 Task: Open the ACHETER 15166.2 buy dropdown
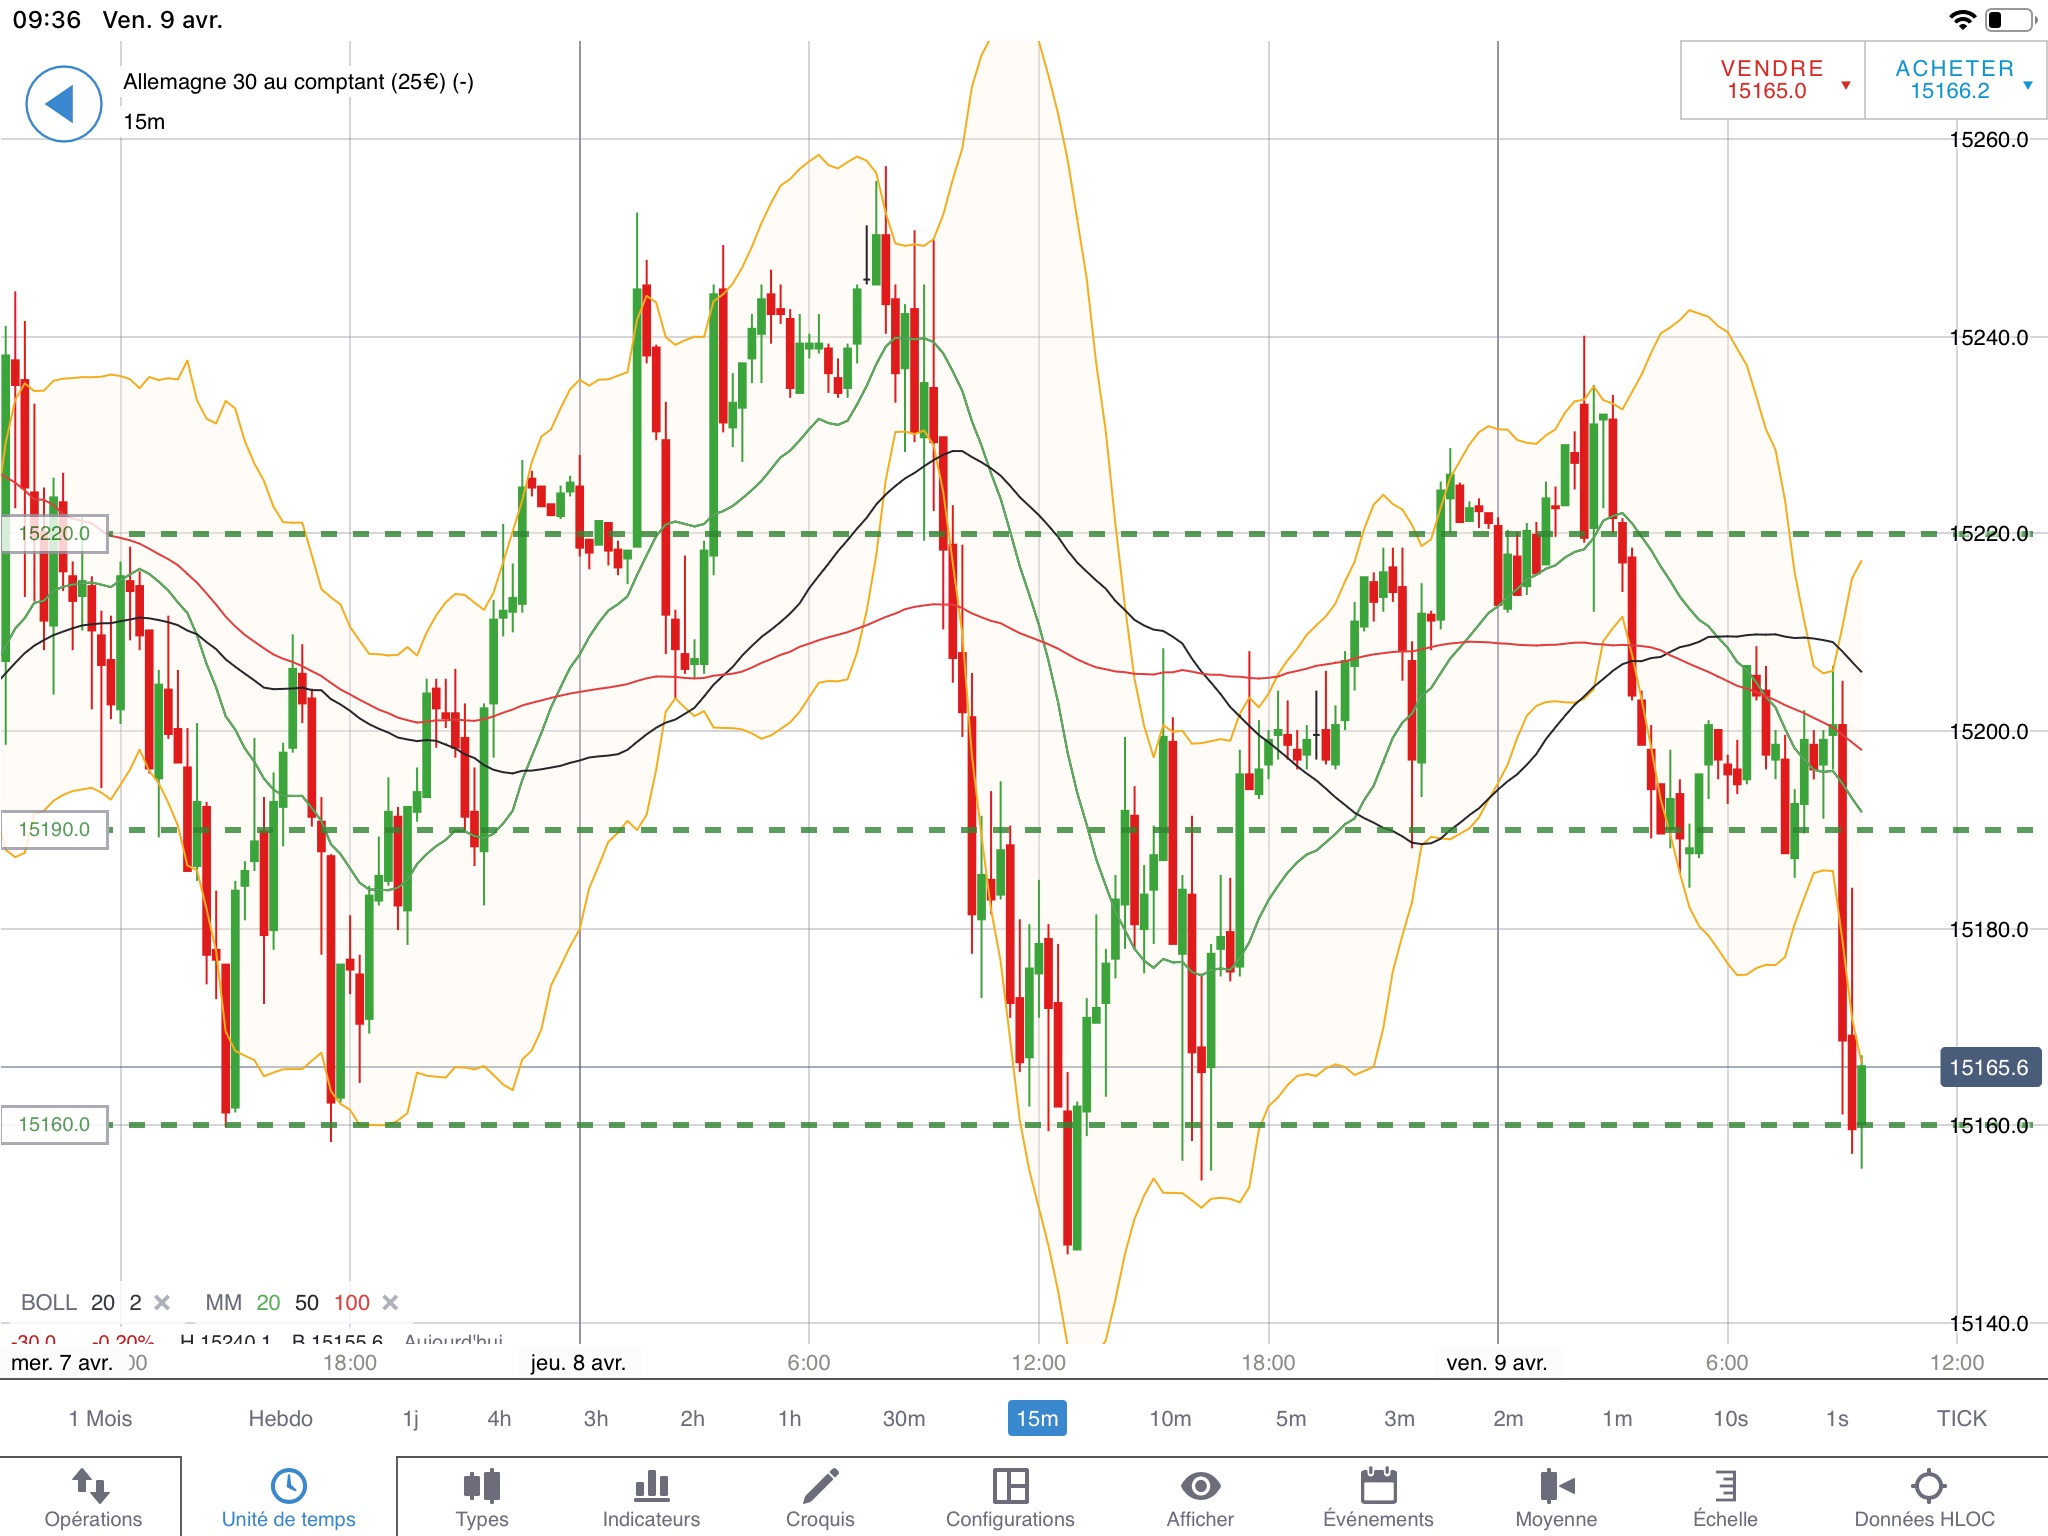click(x=1955, y=80)
